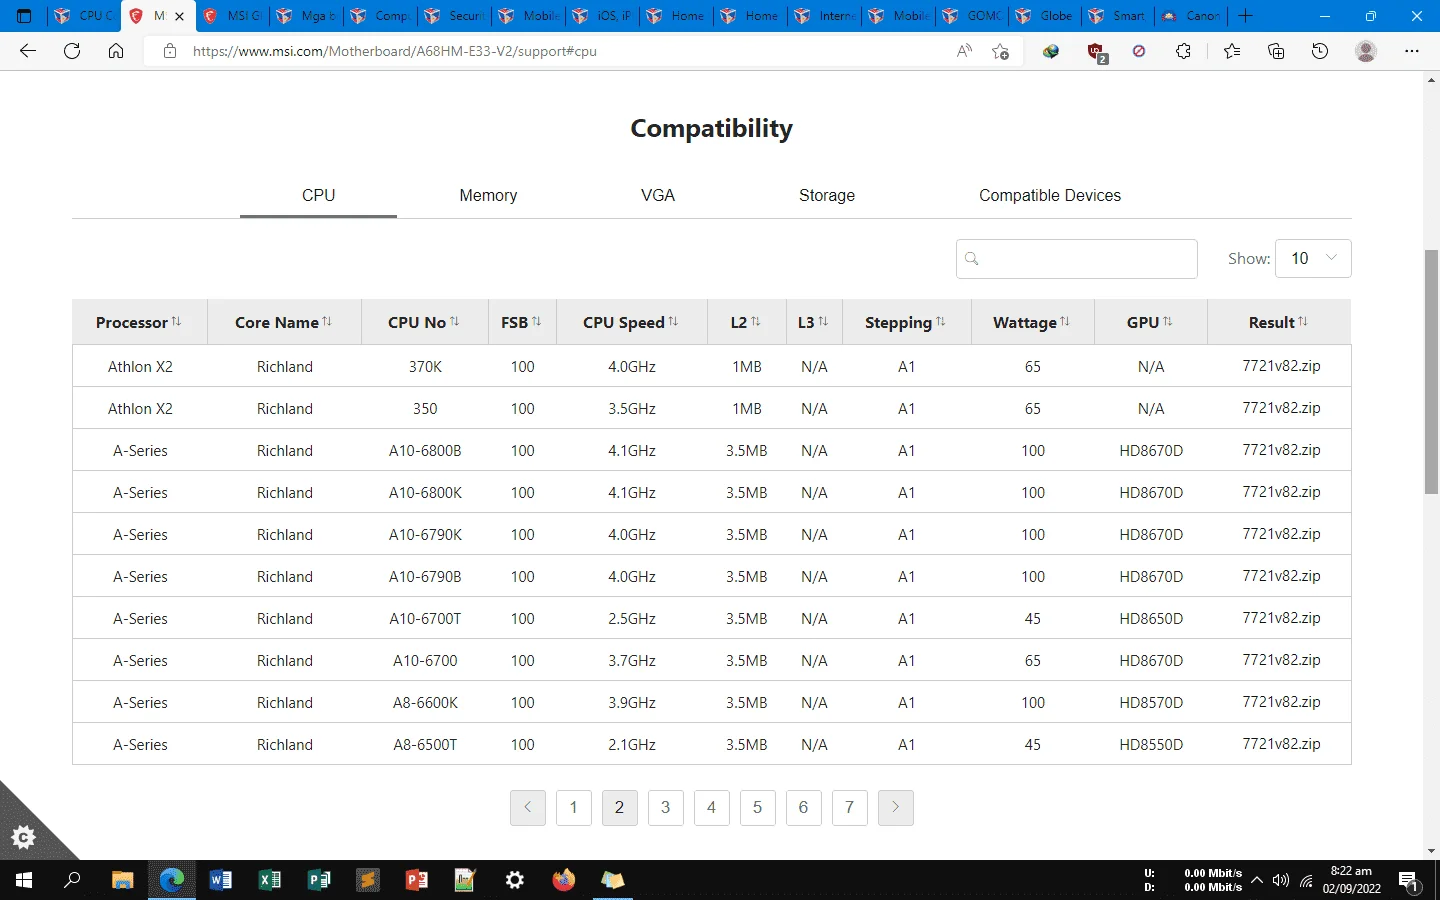The height and width of the screenshot is (900, 1440).
Task: Click the cookie settings gear corner icon
Action: pos(23,836)
